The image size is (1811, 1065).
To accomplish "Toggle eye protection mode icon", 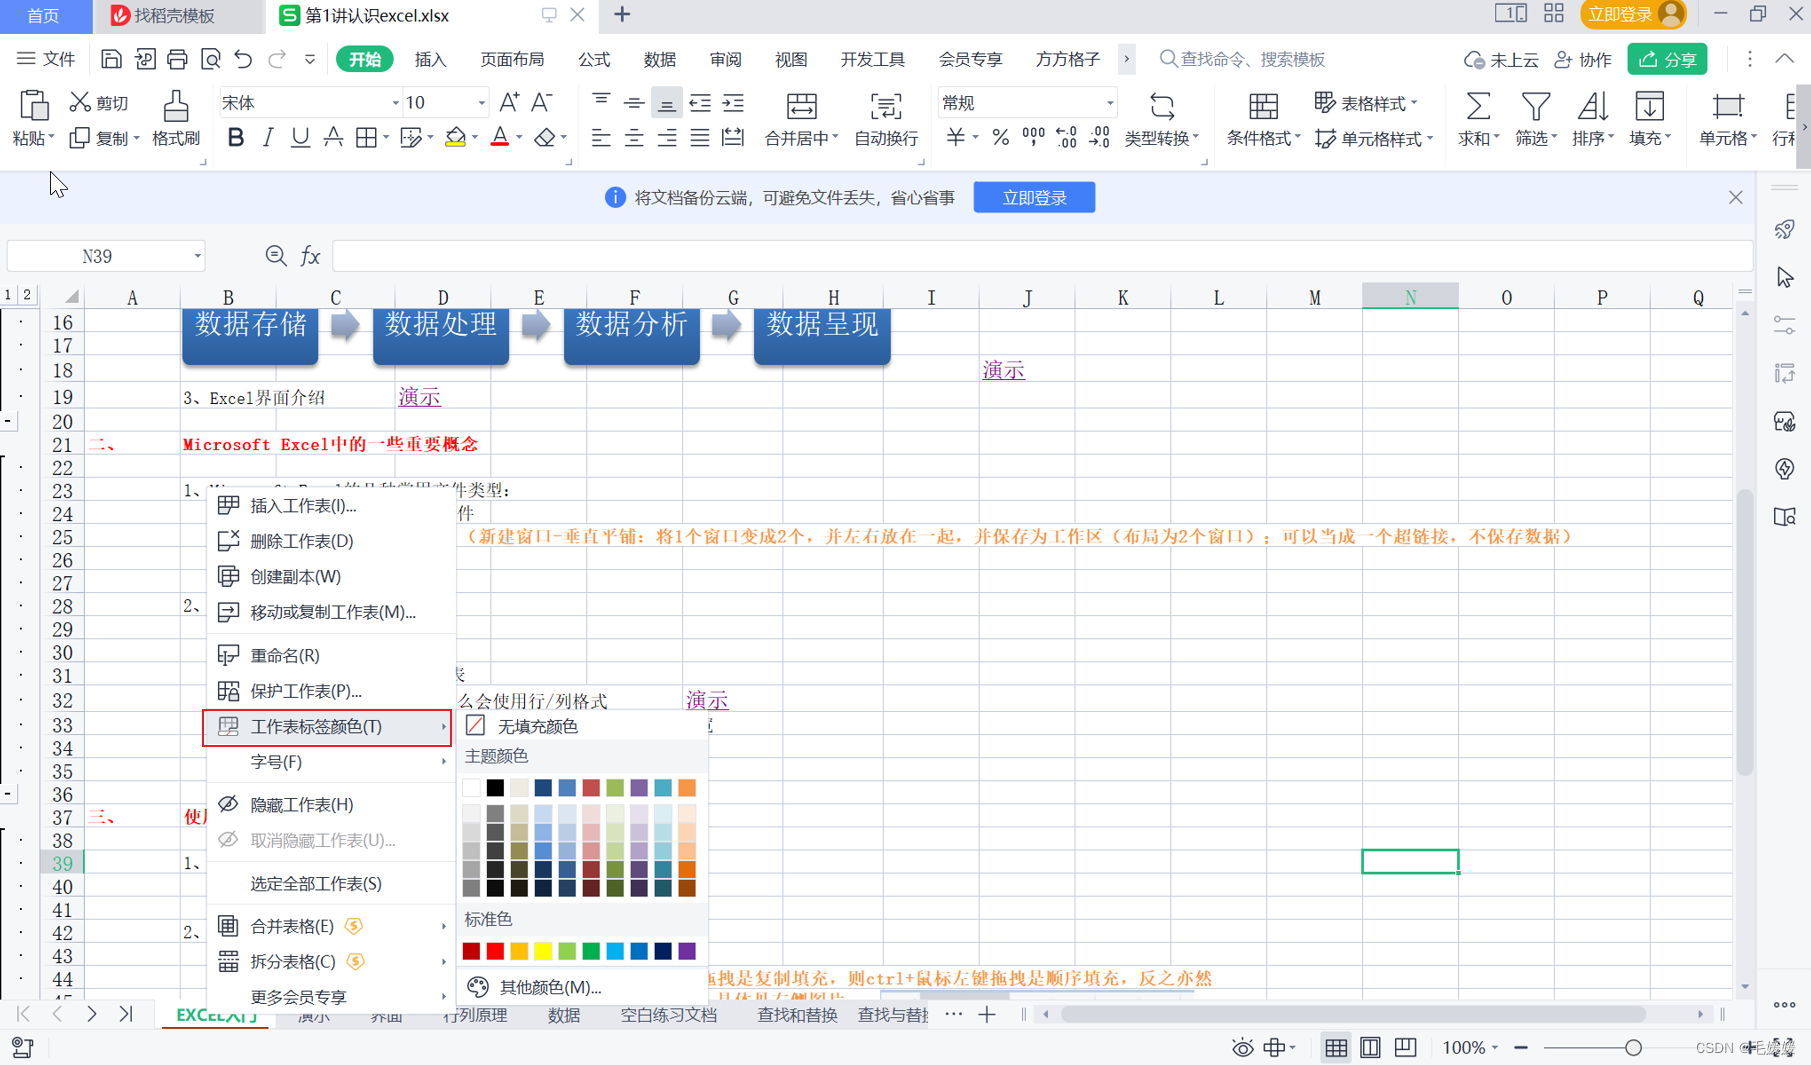I will (1242, 1047).
